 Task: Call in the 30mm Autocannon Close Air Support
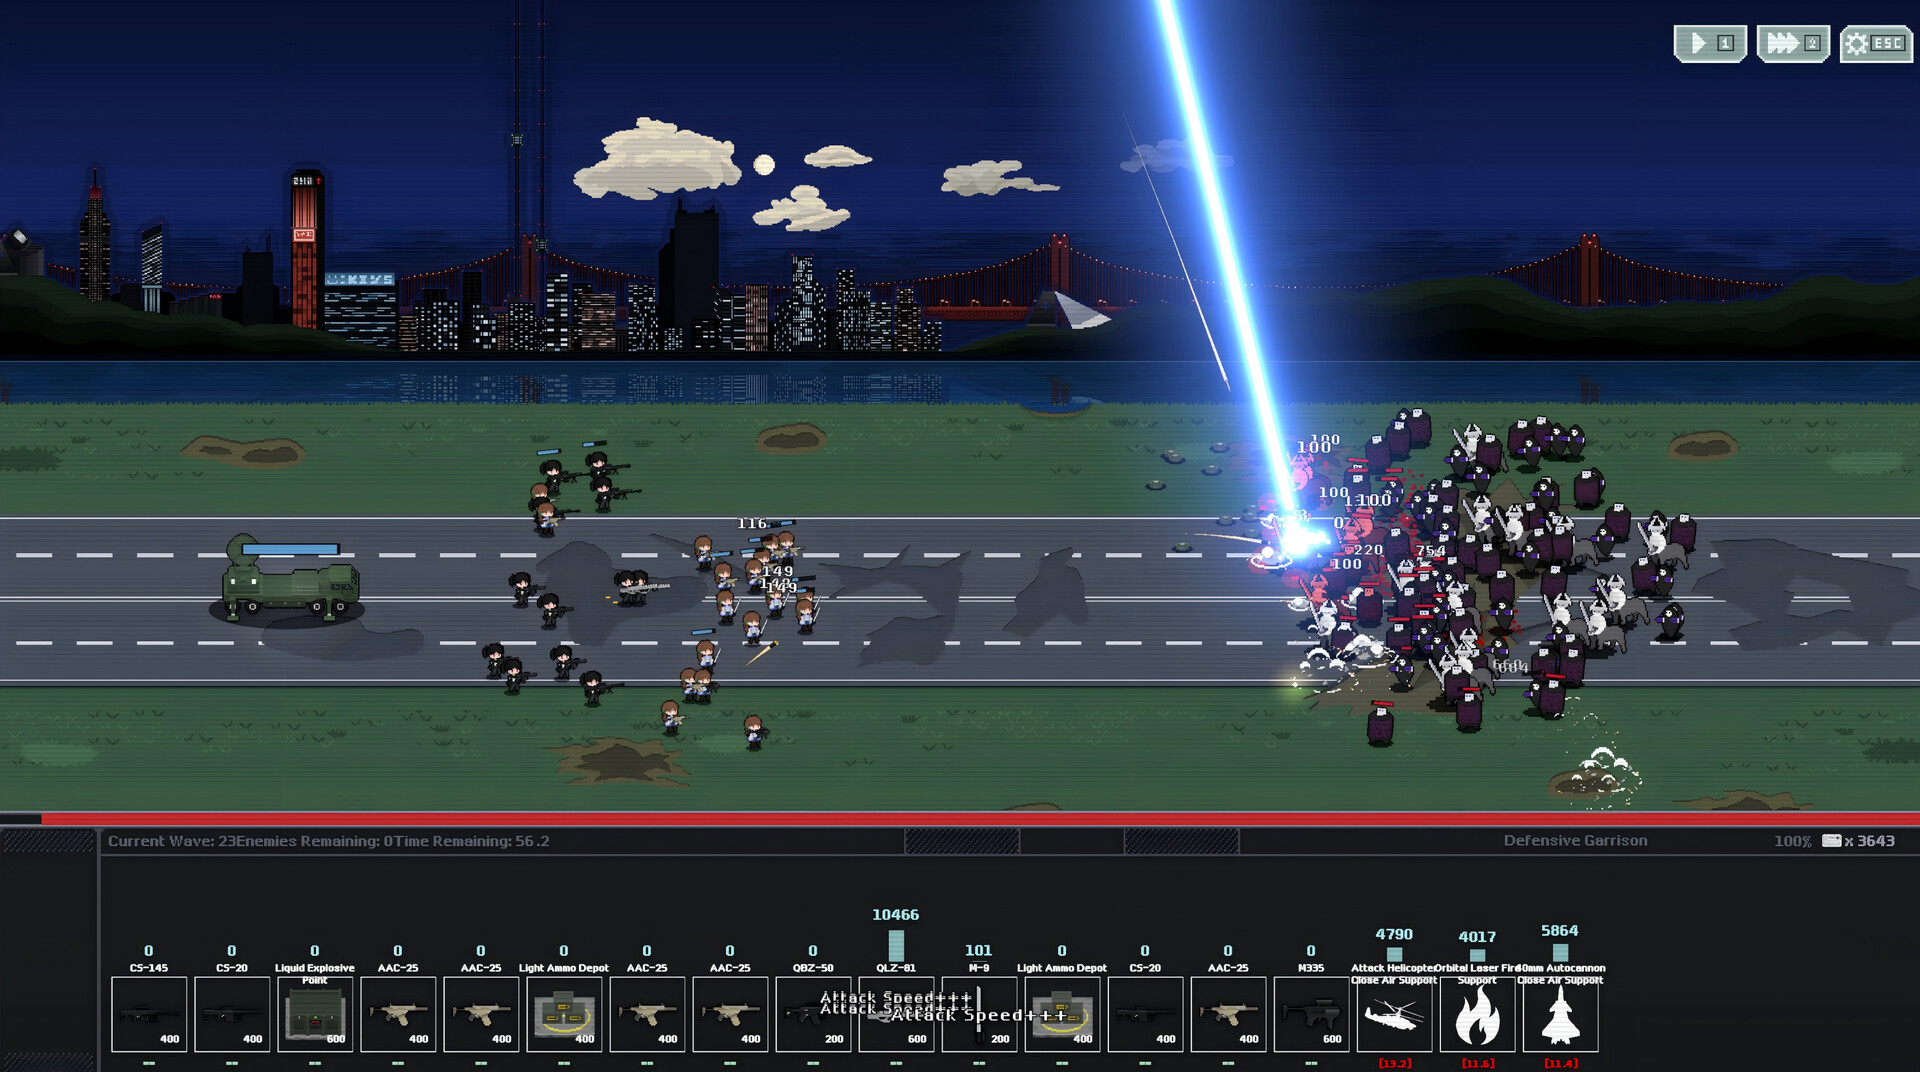tap(1562, 1014)
